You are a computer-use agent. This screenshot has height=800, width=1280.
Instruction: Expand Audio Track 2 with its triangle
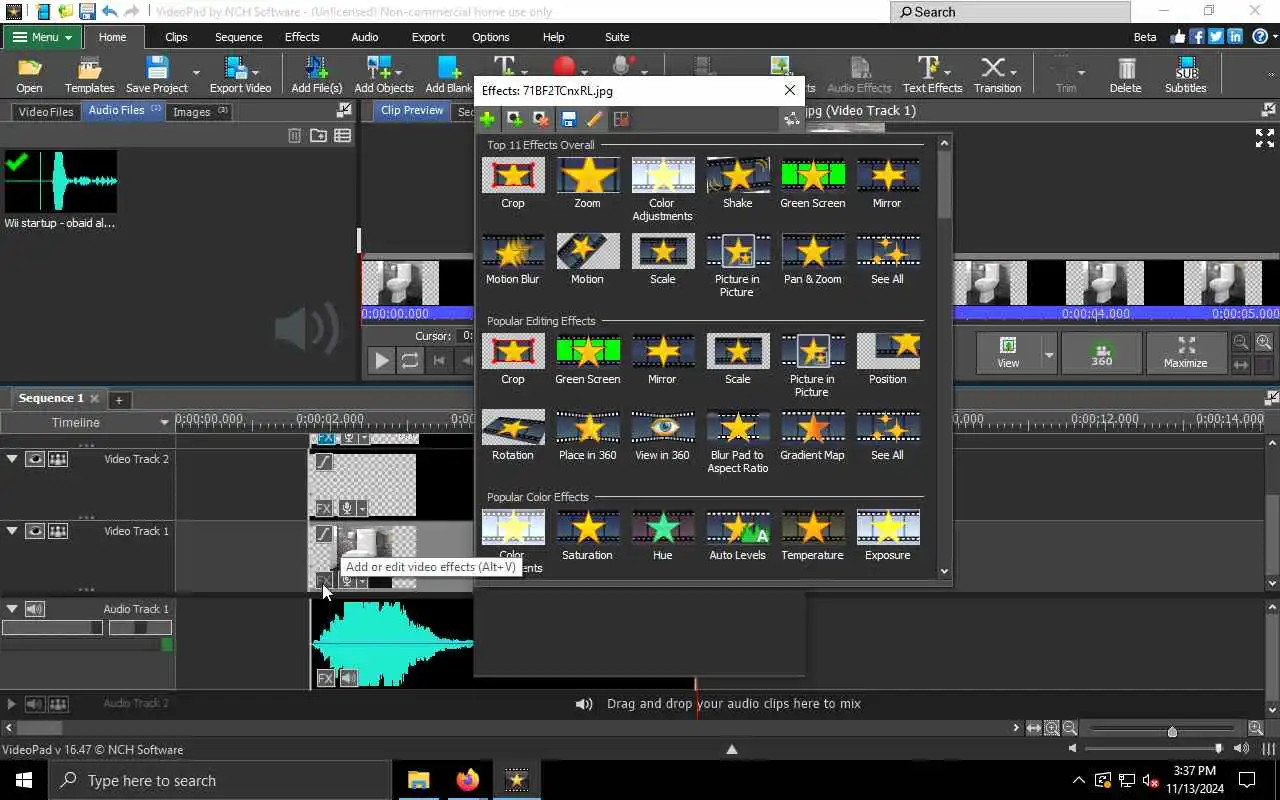pyautogui.click(x=12, y=704)
